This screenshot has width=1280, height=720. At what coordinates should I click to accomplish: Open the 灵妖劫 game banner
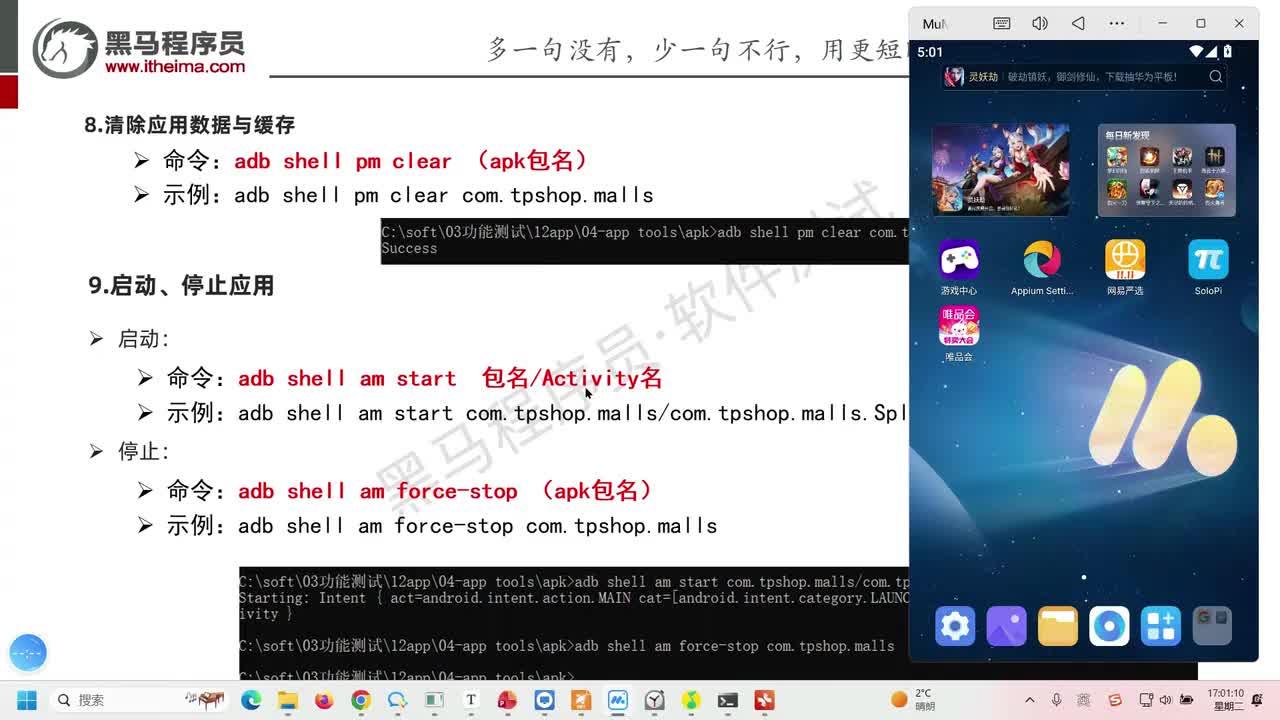pyautogui.click(x=1000, y=170)
